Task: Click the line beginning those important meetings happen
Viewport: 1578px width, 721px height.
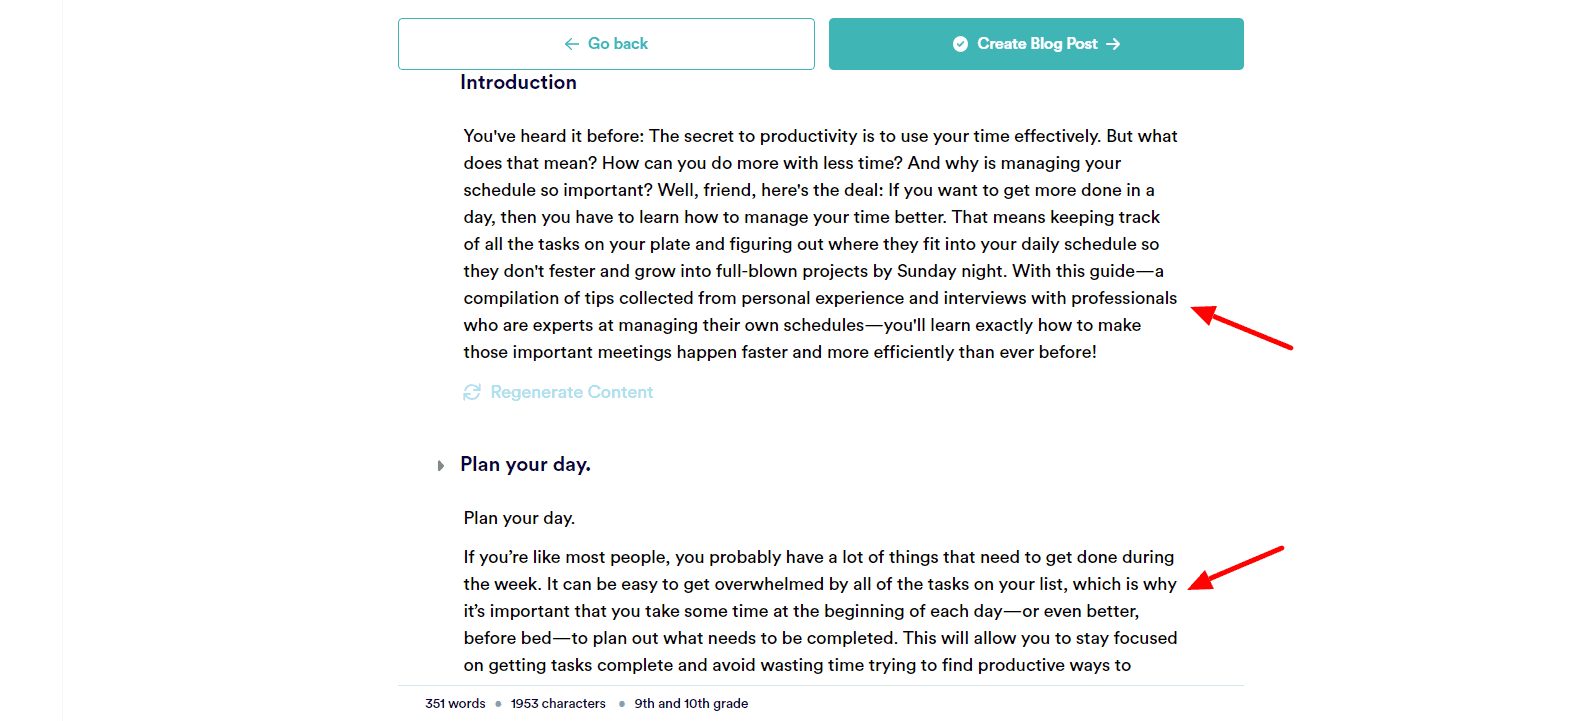Action: click(780, 352)
